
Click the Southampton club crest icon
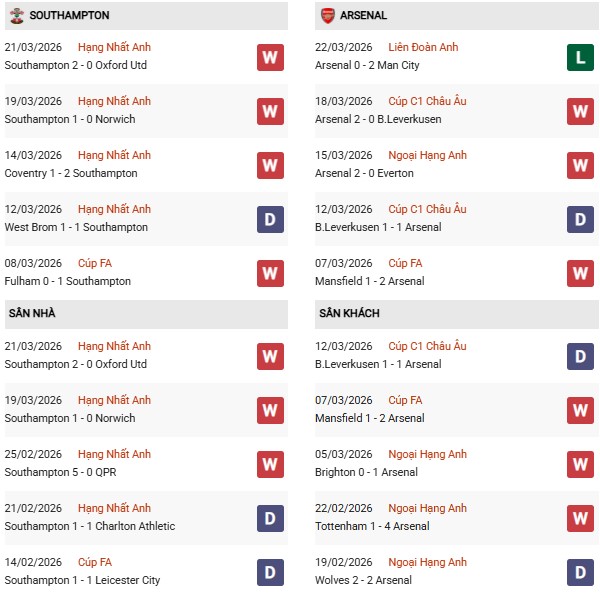[x=15, y=16]
